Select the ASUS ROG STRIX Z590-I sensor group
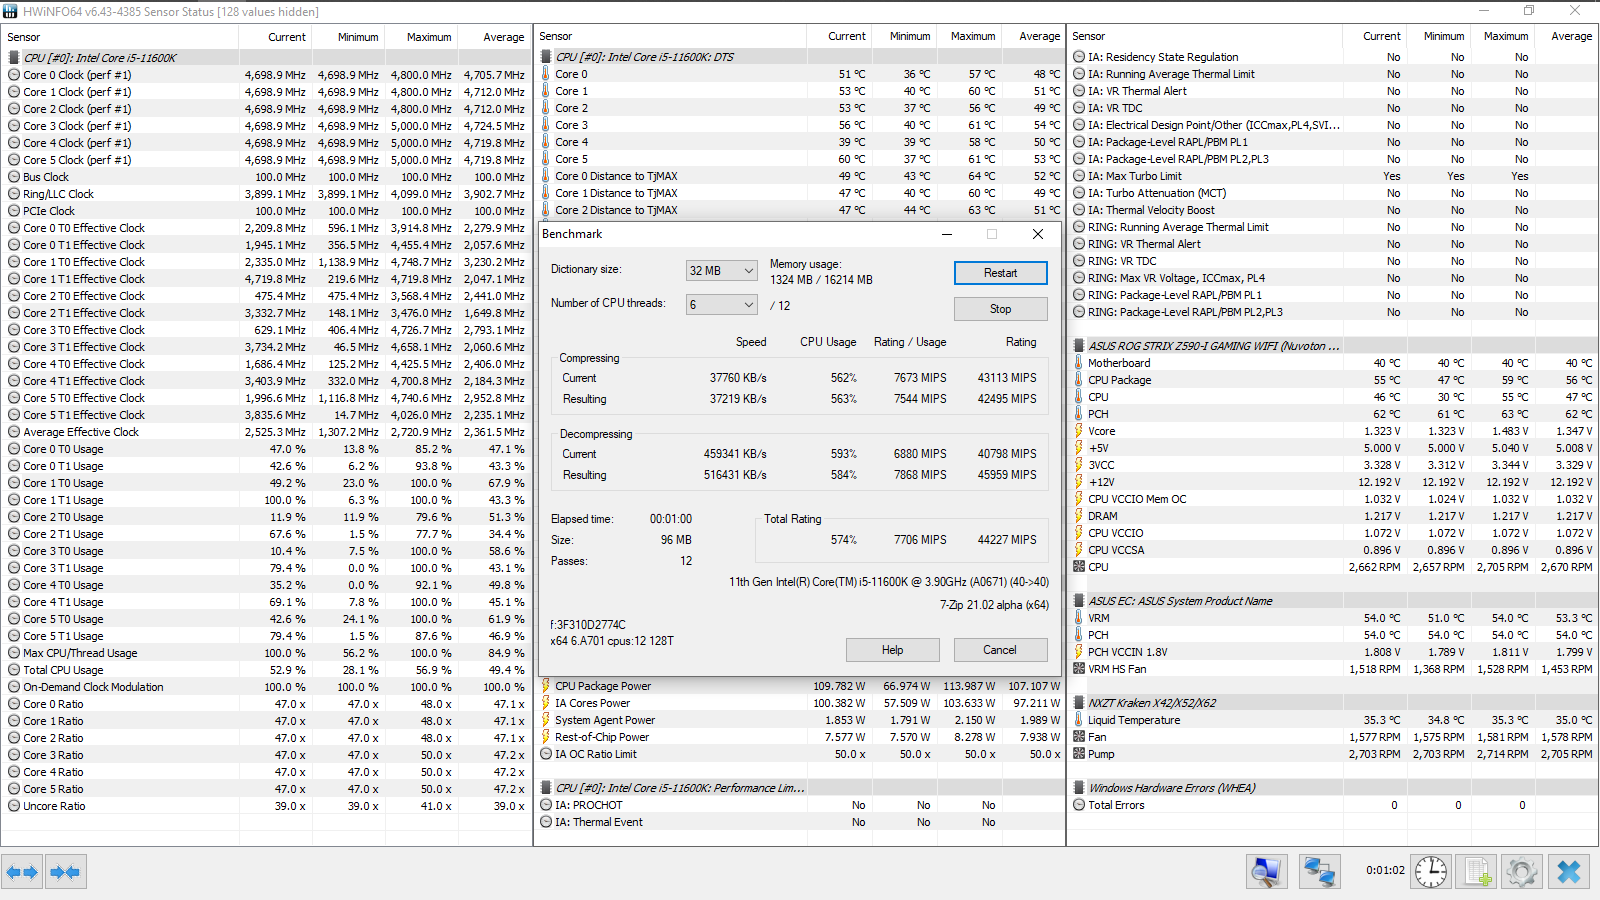 pyautogui.click(x=1213, y=346)
